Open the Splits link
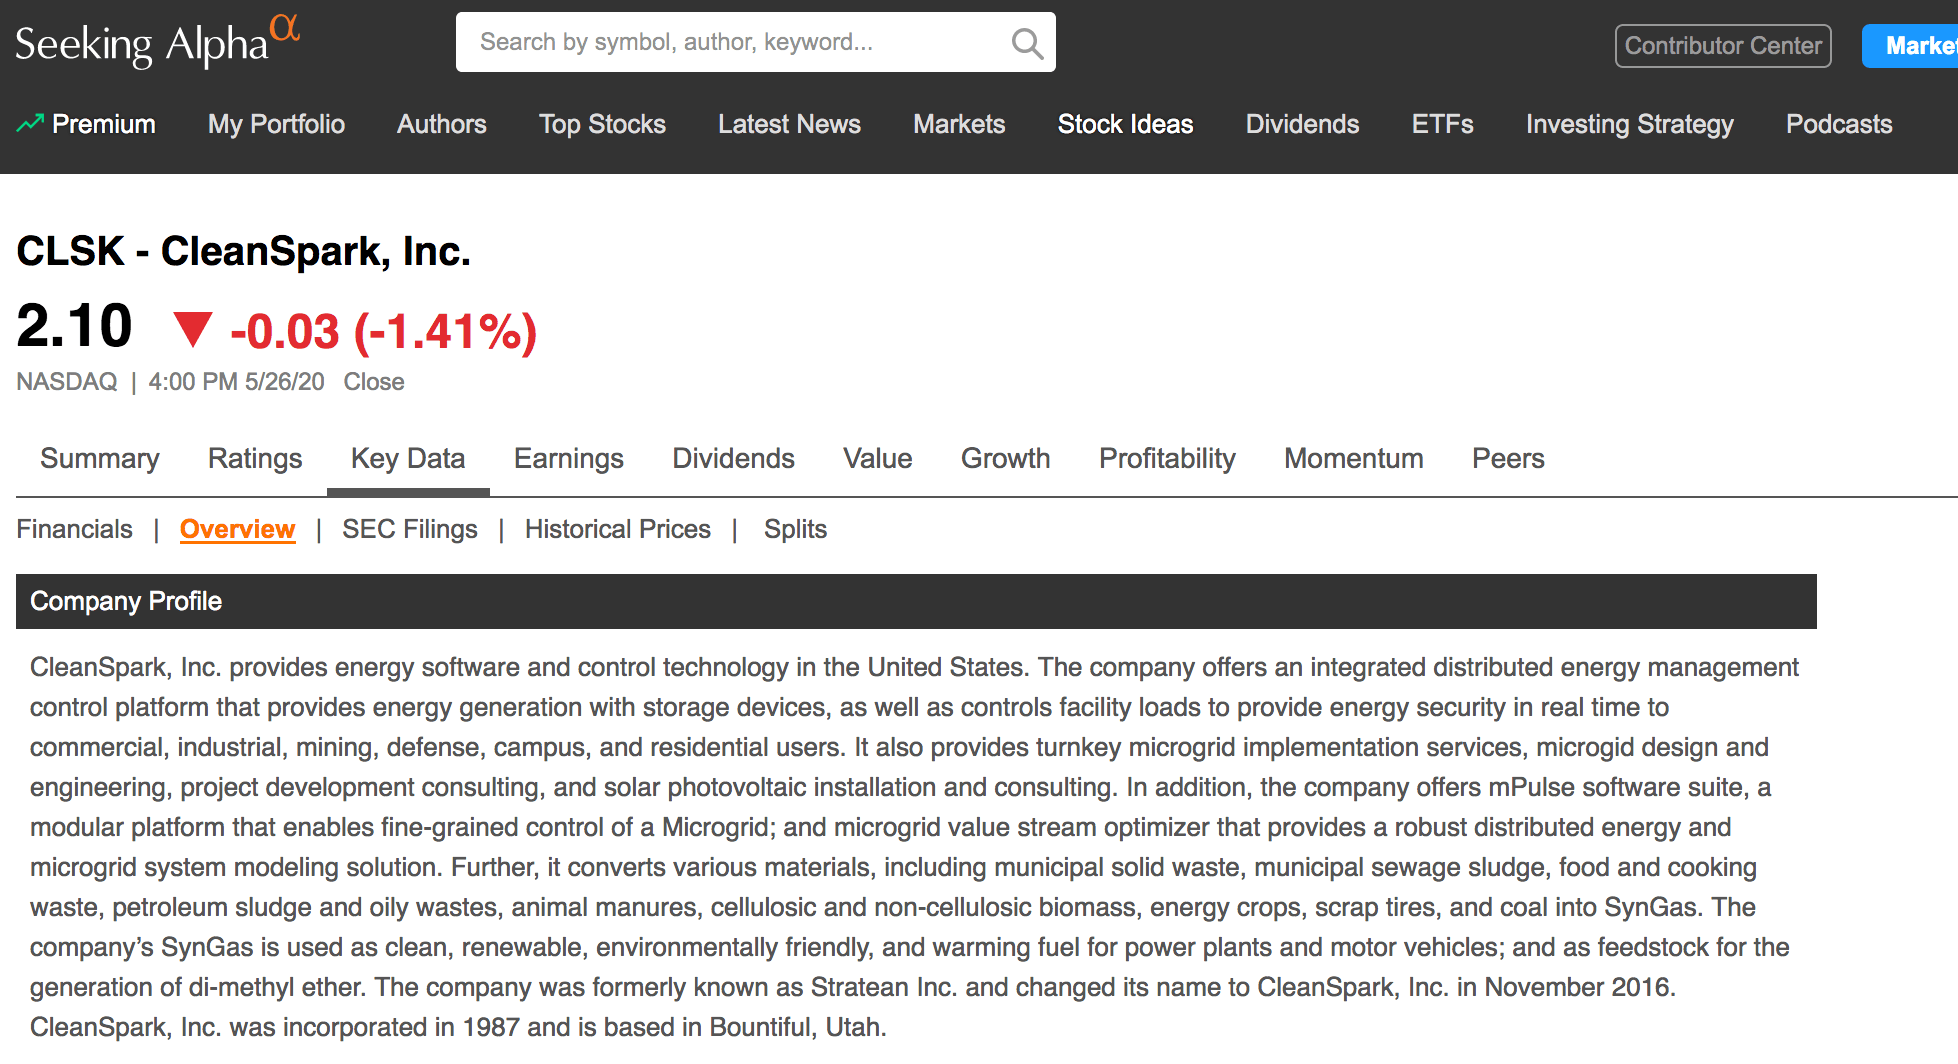Viewport: 1958px width, 1064px height. tap(796, 529)
